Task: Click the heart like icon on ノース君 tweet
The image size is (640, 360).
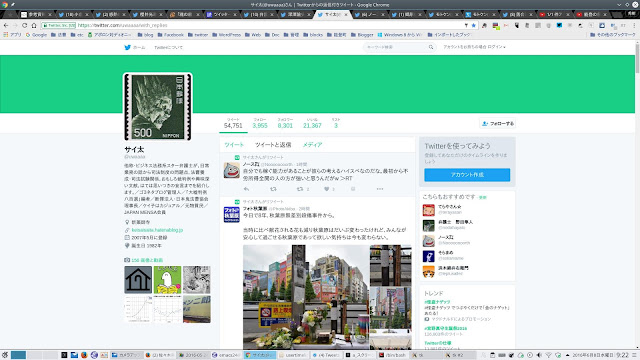Action: [x=327, y=189]
